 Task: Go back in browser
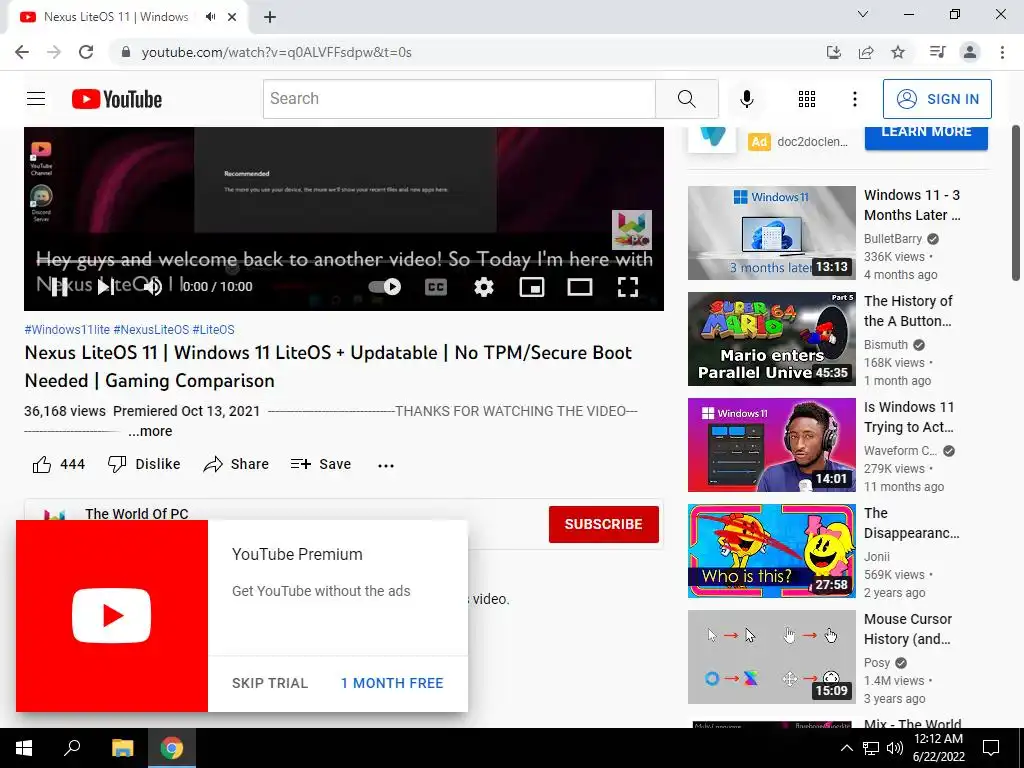click(22, 52)
